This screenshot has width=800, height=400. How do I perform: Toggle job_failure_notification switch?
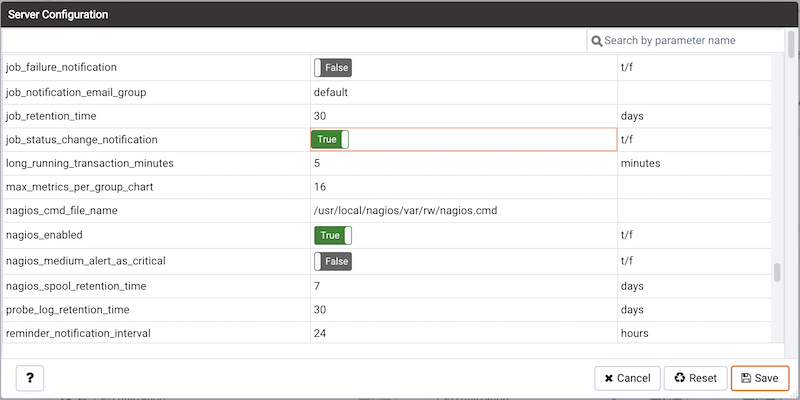(333, 67)
